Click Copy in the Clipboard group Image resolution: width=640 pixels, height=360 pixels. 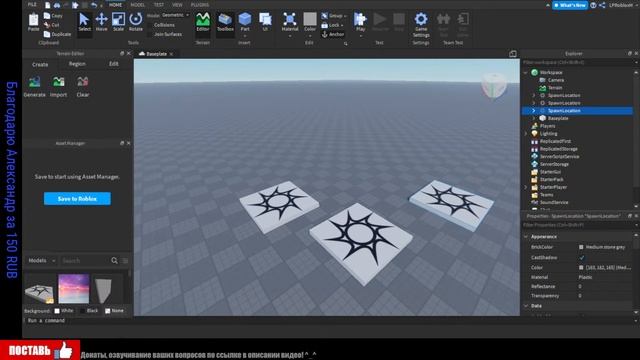[x=53, y=16]
